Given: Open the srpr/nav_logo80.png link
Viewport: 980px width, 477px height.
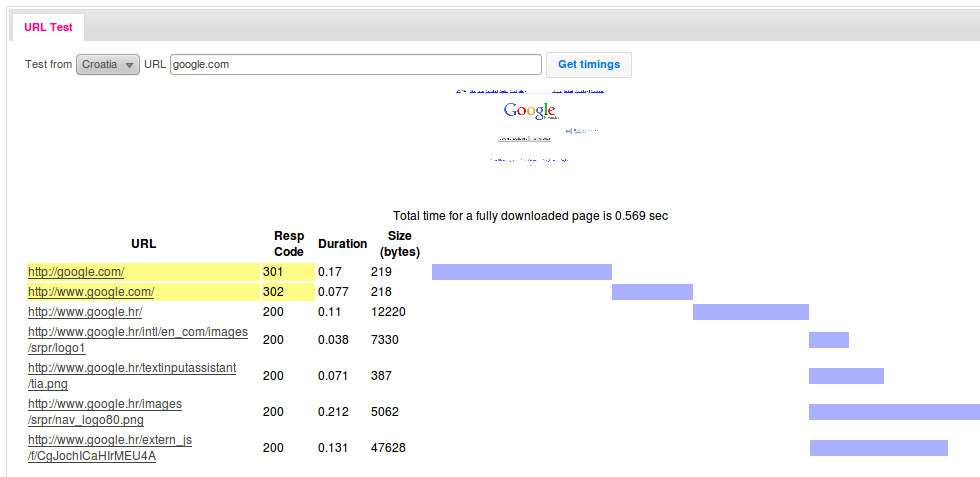Looking at the screenshot, I should coord(105,411).
